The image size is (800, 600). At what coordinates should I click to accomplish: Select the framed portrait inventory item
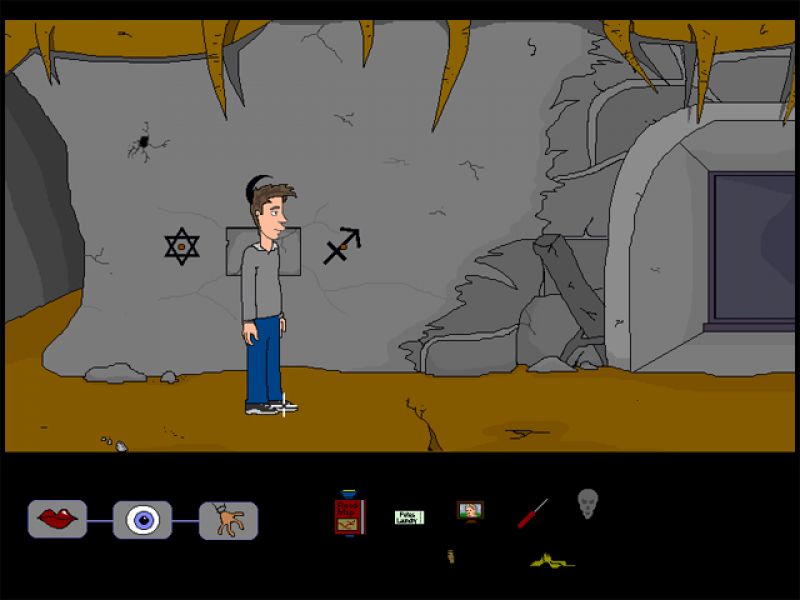tap(470, 511)
